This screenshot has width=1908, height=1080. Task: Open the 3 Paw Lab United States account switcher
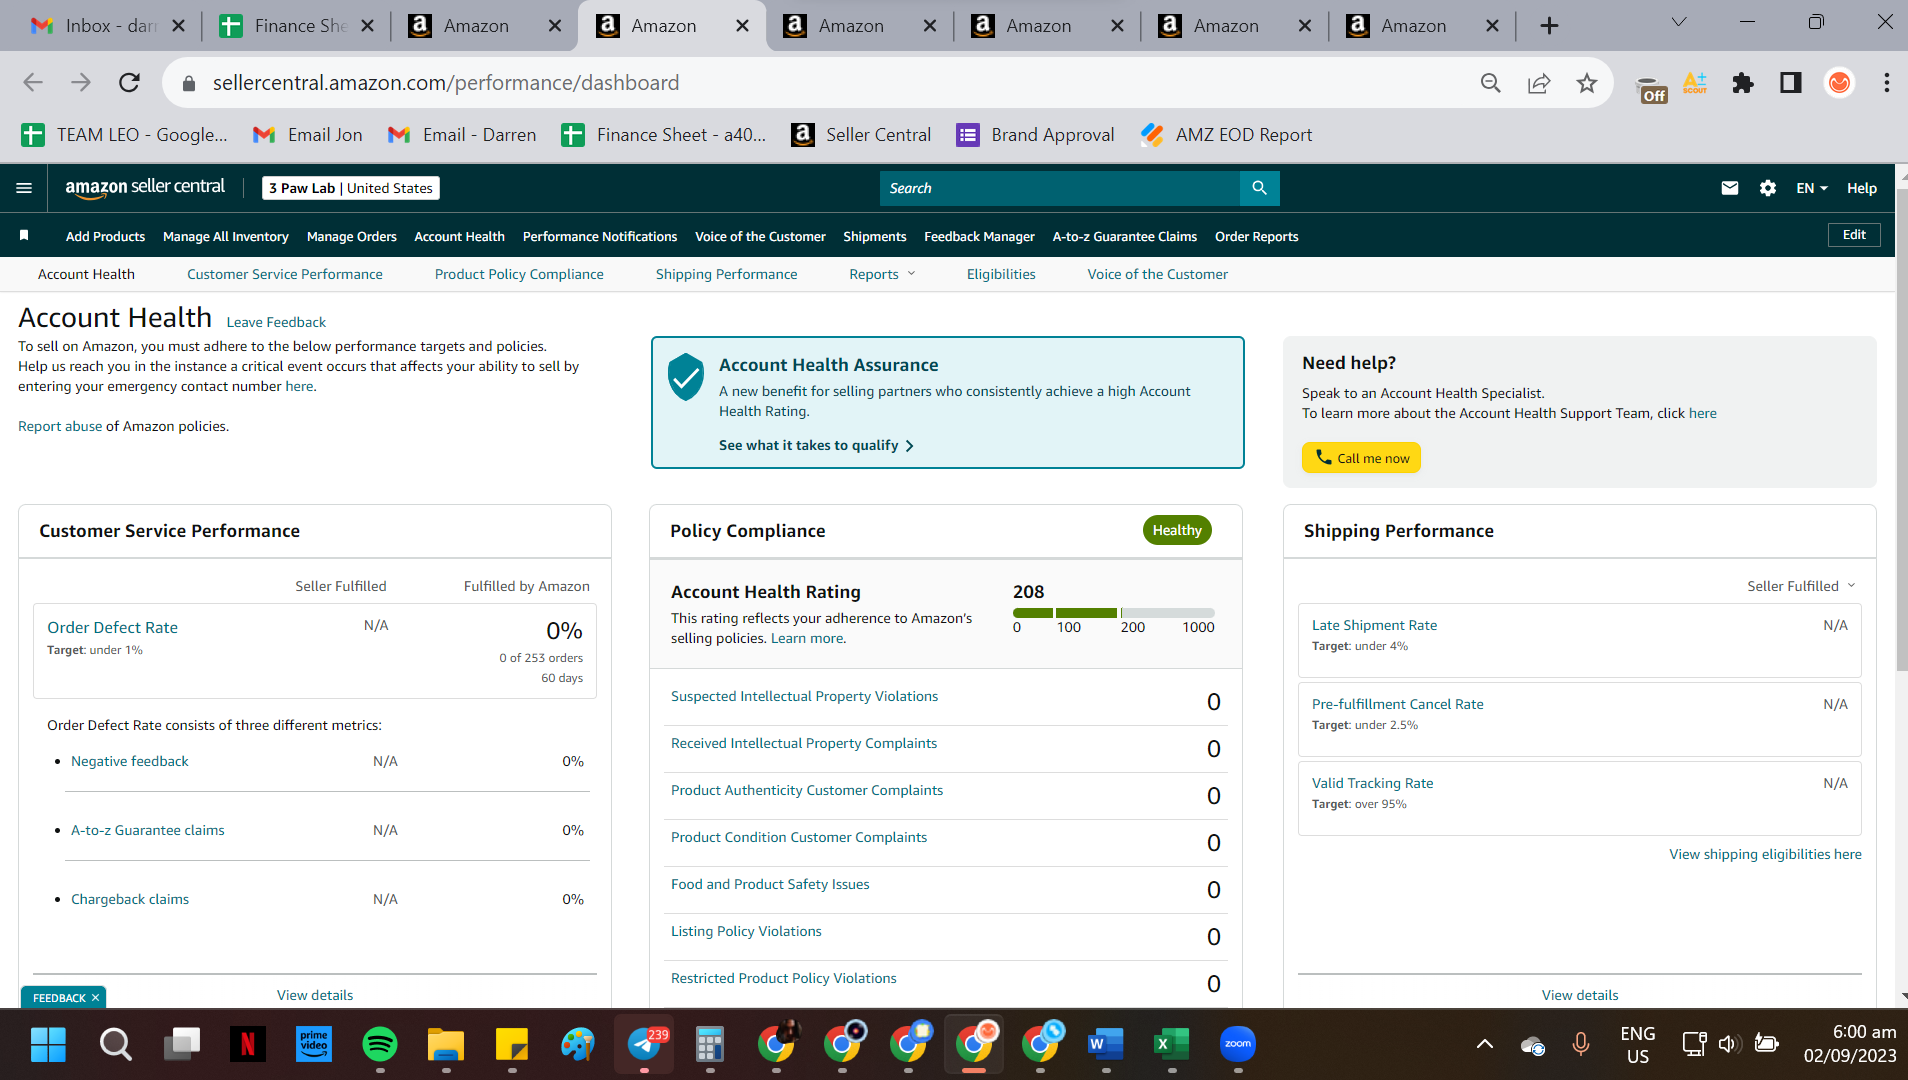pos(351,188)
